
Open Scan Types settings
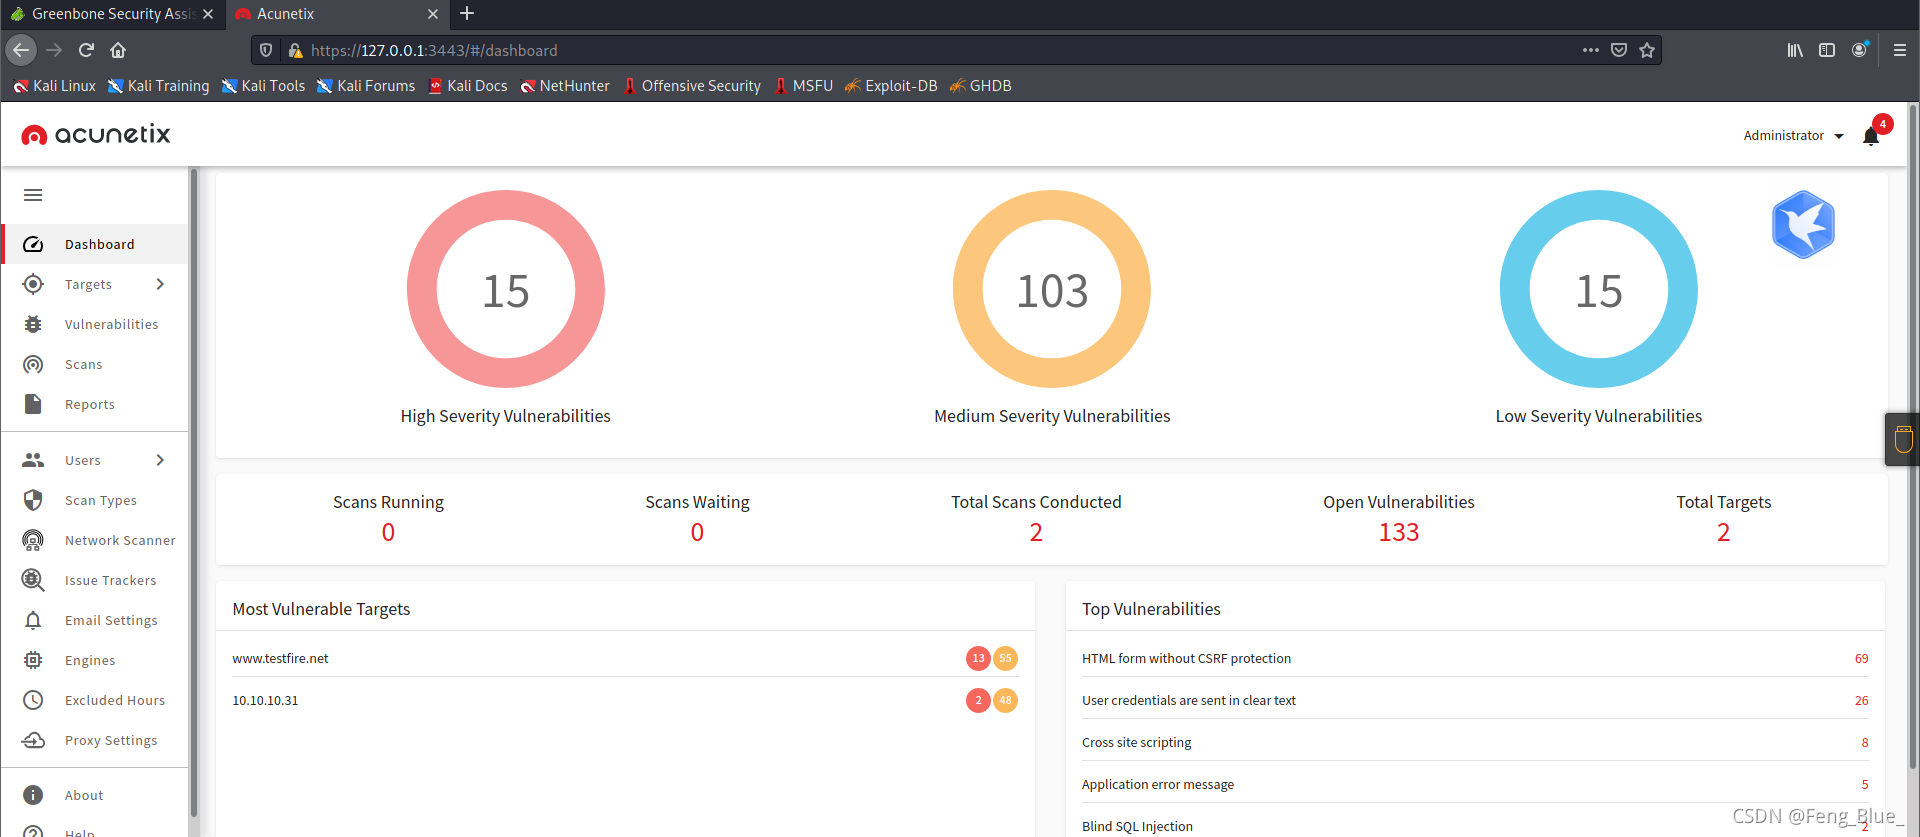96,500
